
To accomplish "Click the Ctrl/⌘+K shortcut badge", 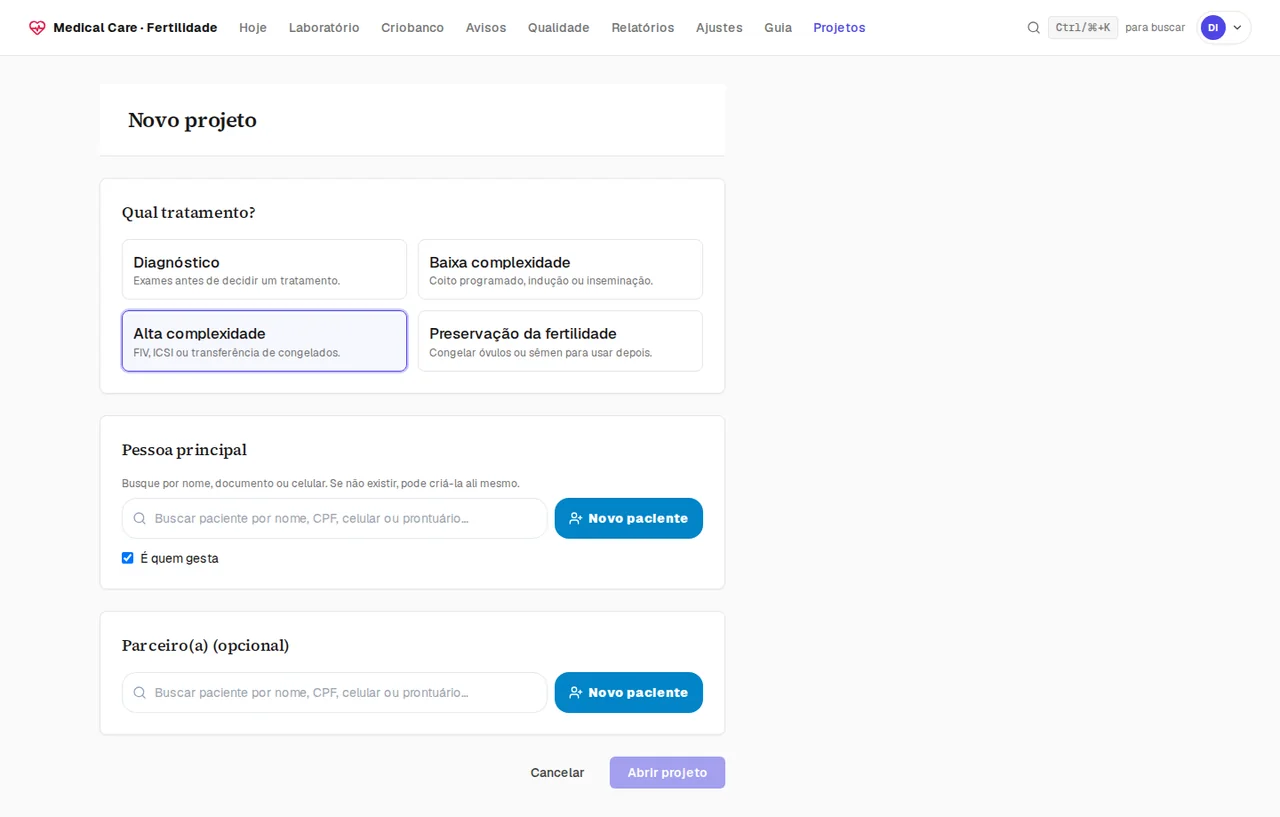I will (1082, 28).
